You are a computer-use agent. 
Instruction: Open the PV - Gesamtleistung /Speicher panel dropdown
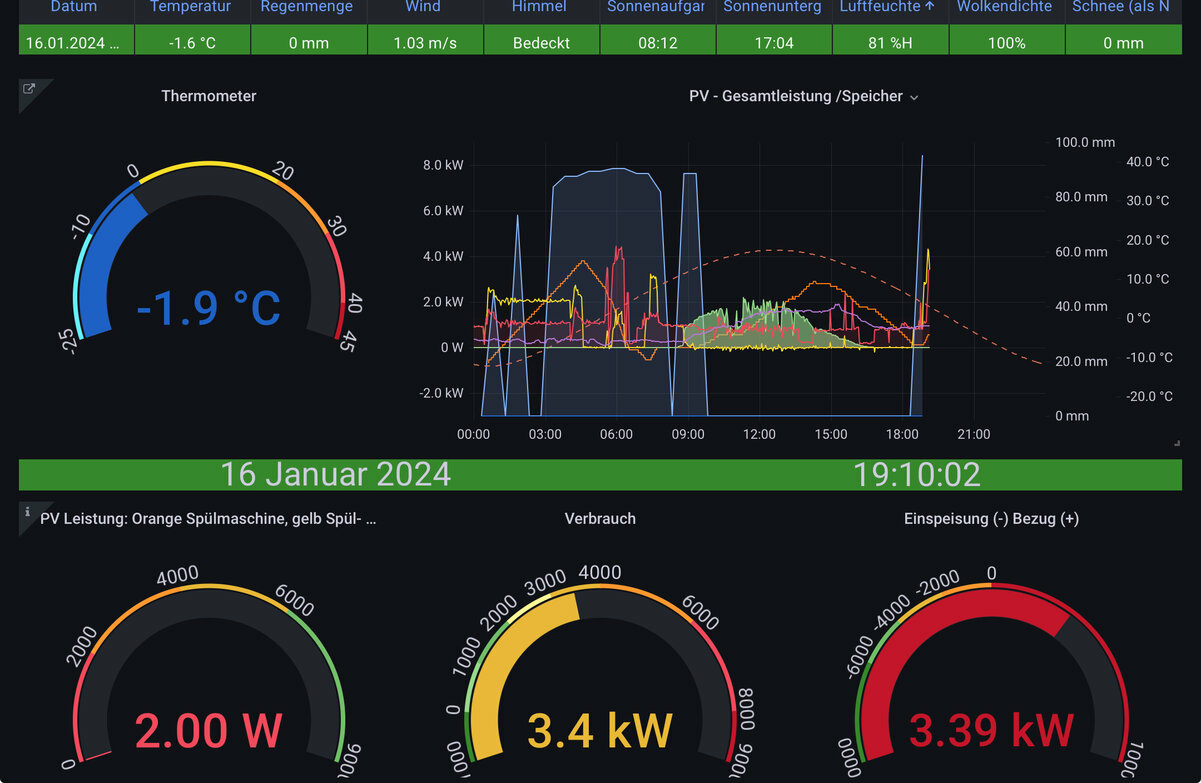point(913,97)
